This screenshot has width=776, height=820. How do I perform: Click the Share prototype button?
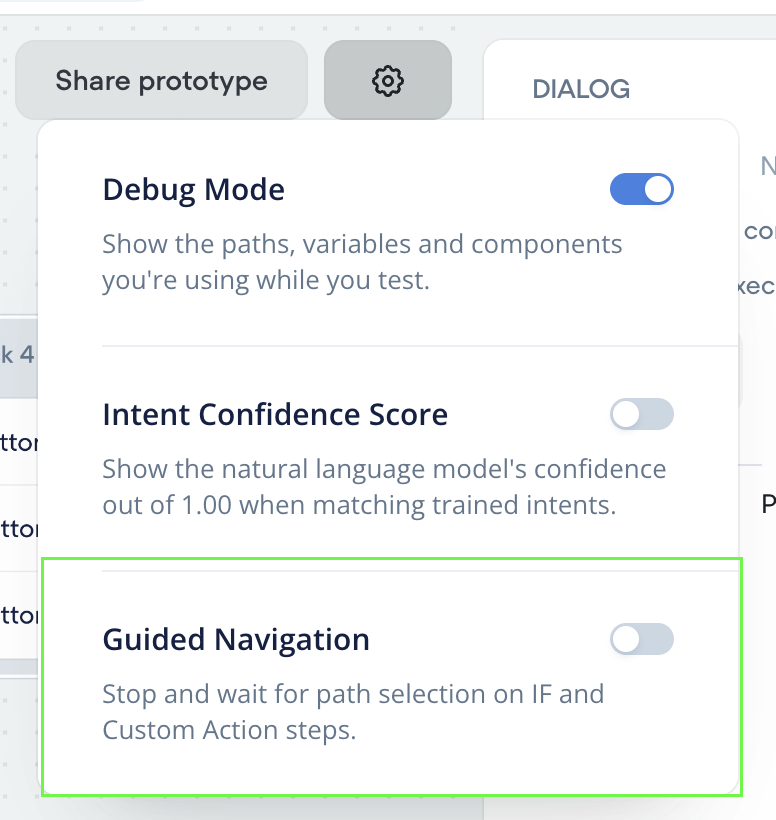(x=161, y=81)
